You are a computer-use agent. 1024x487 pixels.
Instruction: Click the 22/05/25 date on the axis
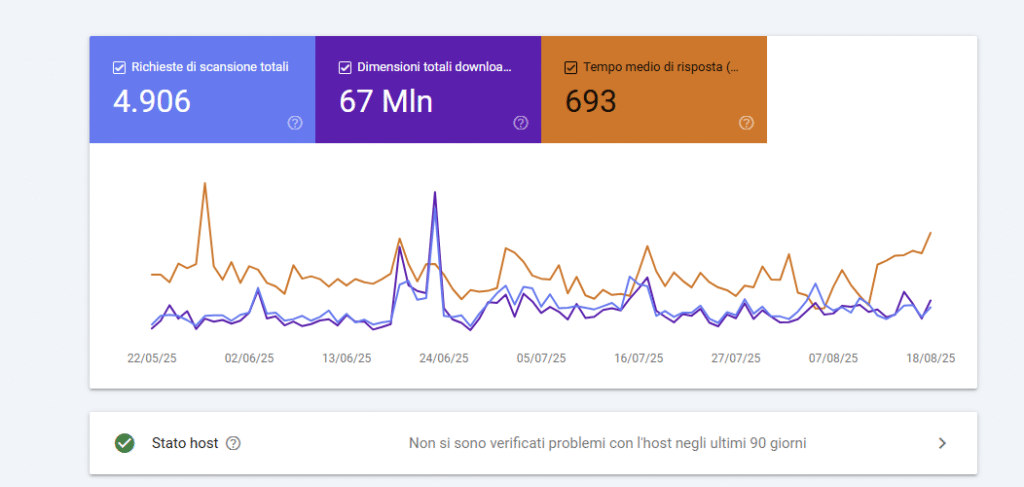point(152,357)
